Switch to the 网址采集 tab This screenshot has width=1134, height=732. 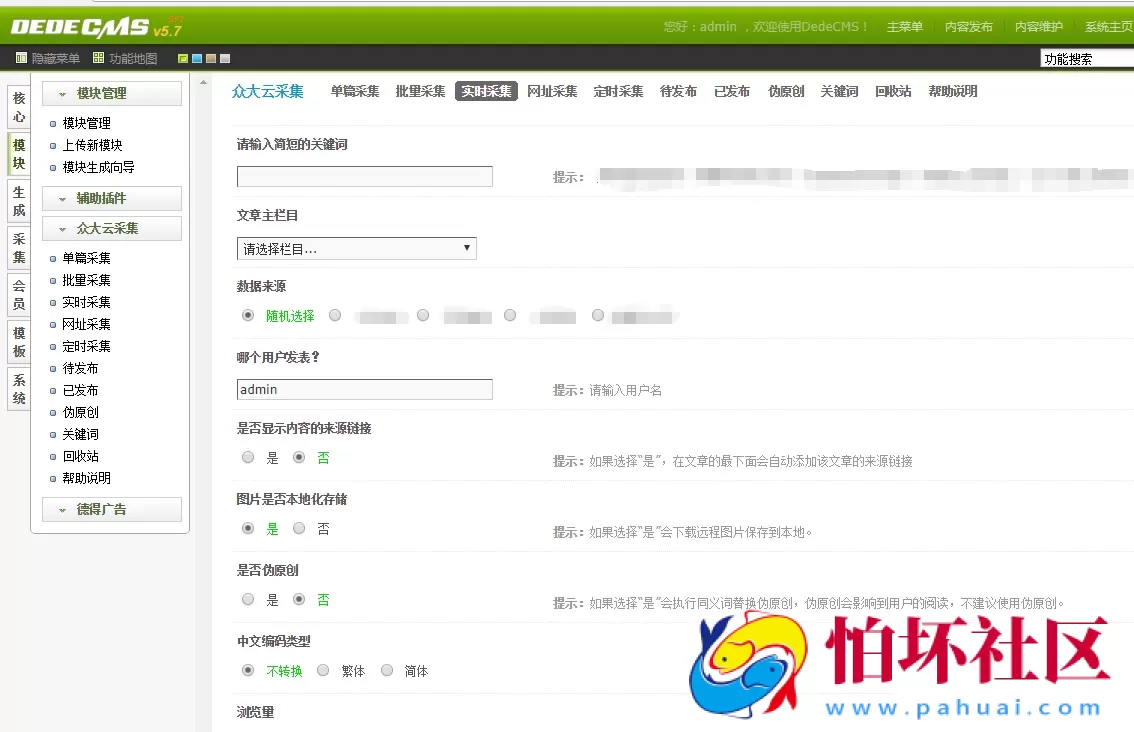coord(552,91)
